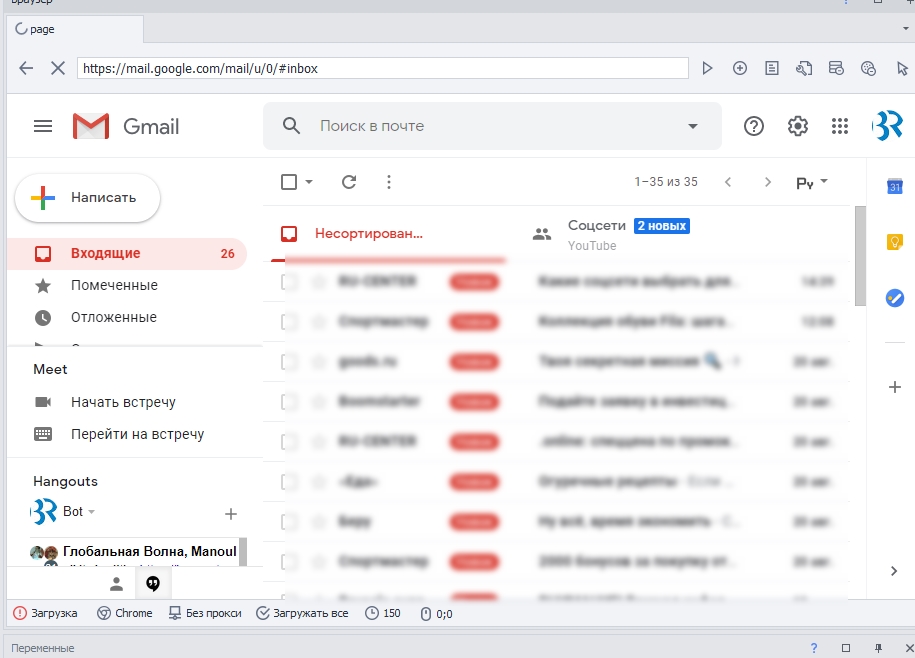Open help for the Переменные panel
Viewport: 915px width, 658px height.
813,648
